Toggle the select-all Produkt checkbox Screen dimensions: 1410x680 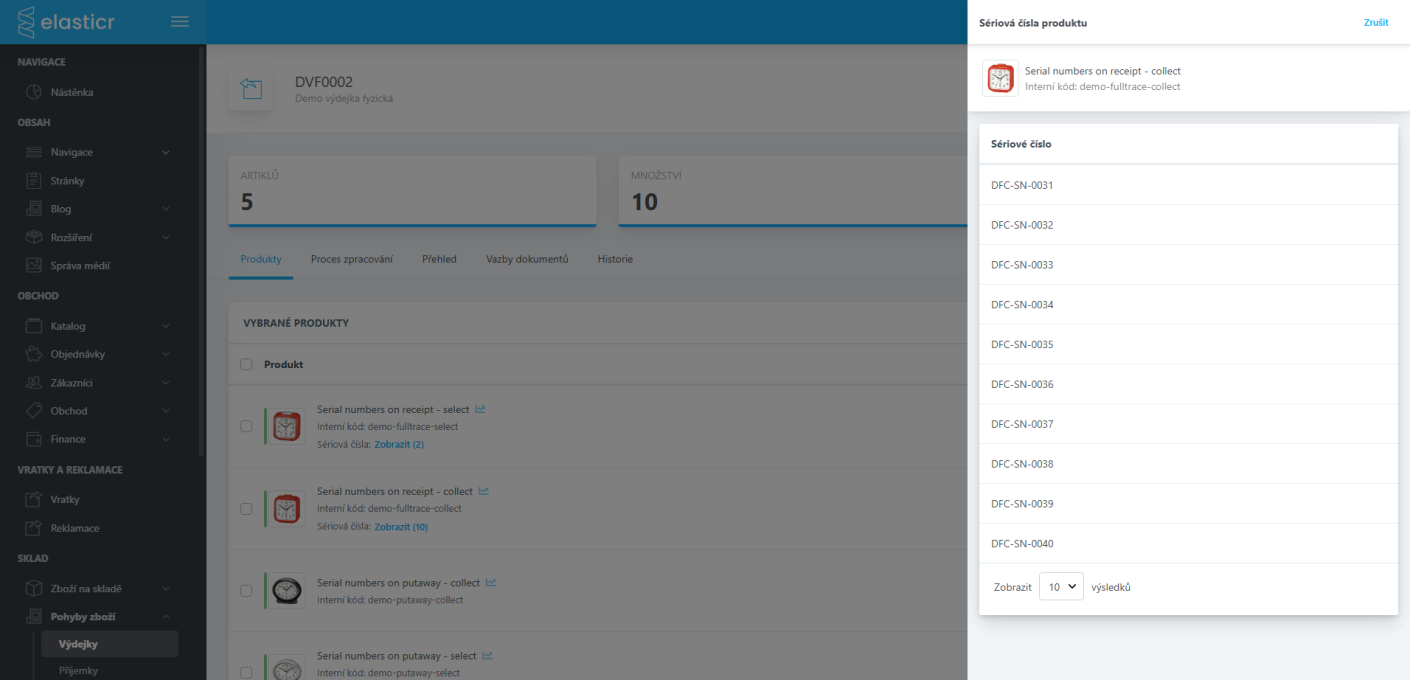(246, 365)
